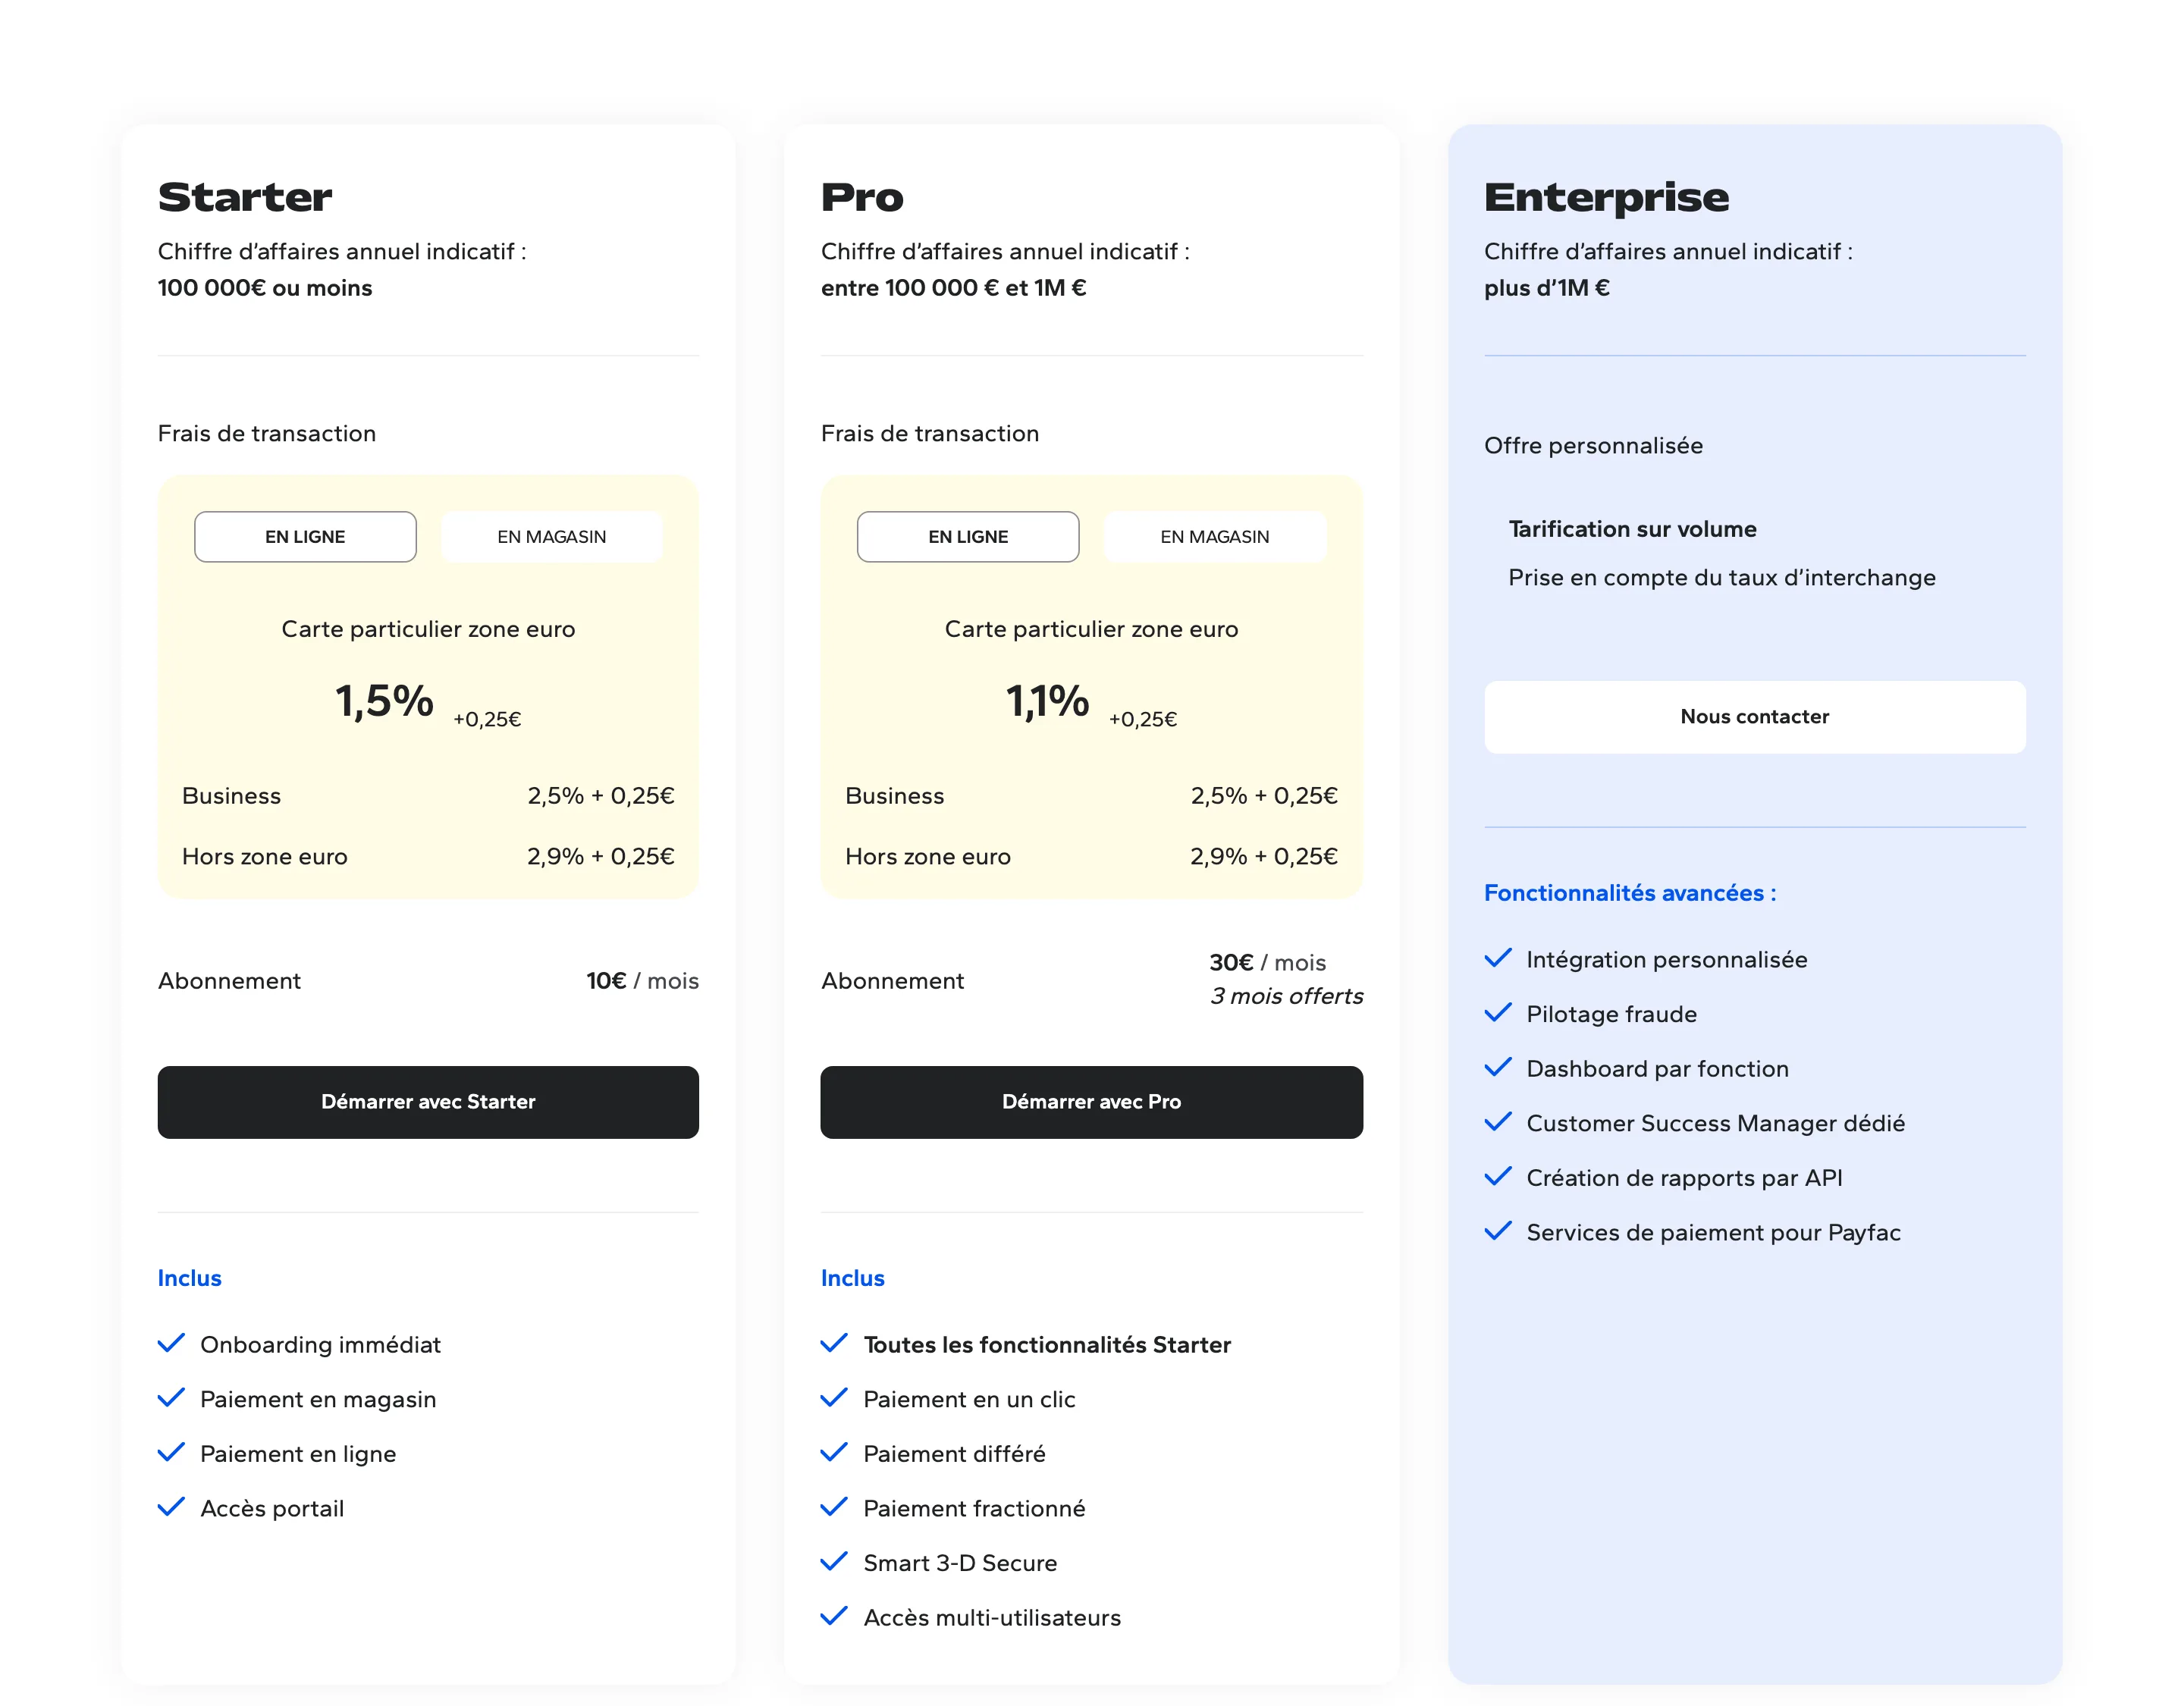
Task: Click the 1,1% online rate in Pro plan
Action: (x=1047, y=701)
